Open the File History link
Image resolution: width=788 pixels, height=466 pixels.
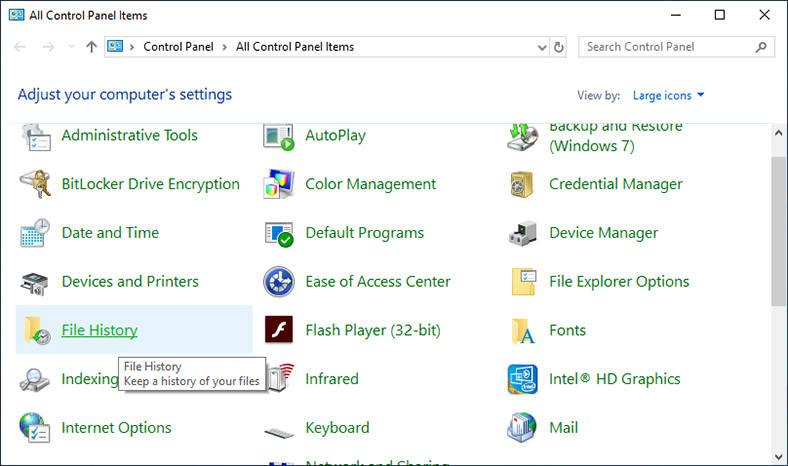(100, 330)
